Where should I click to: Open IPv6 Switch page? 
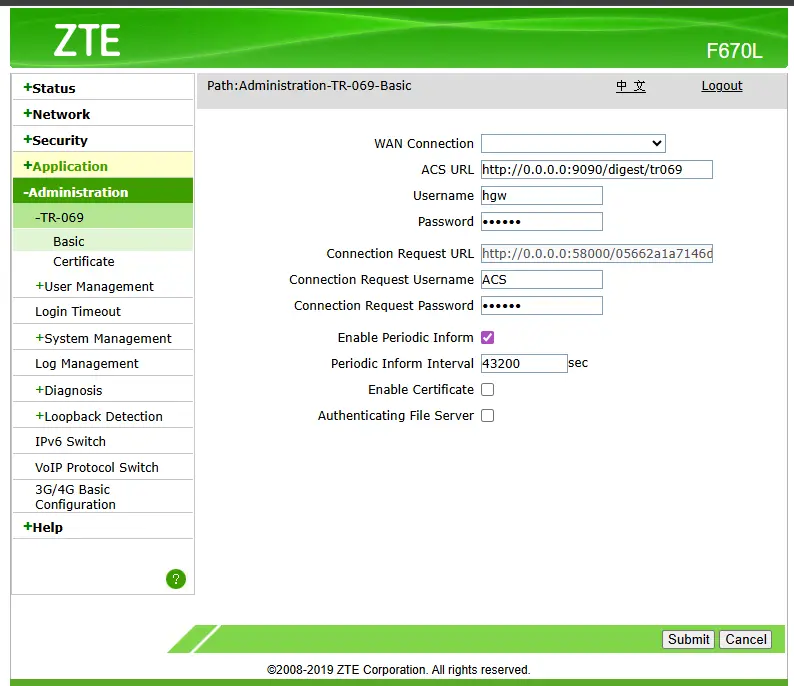[70, 441]
